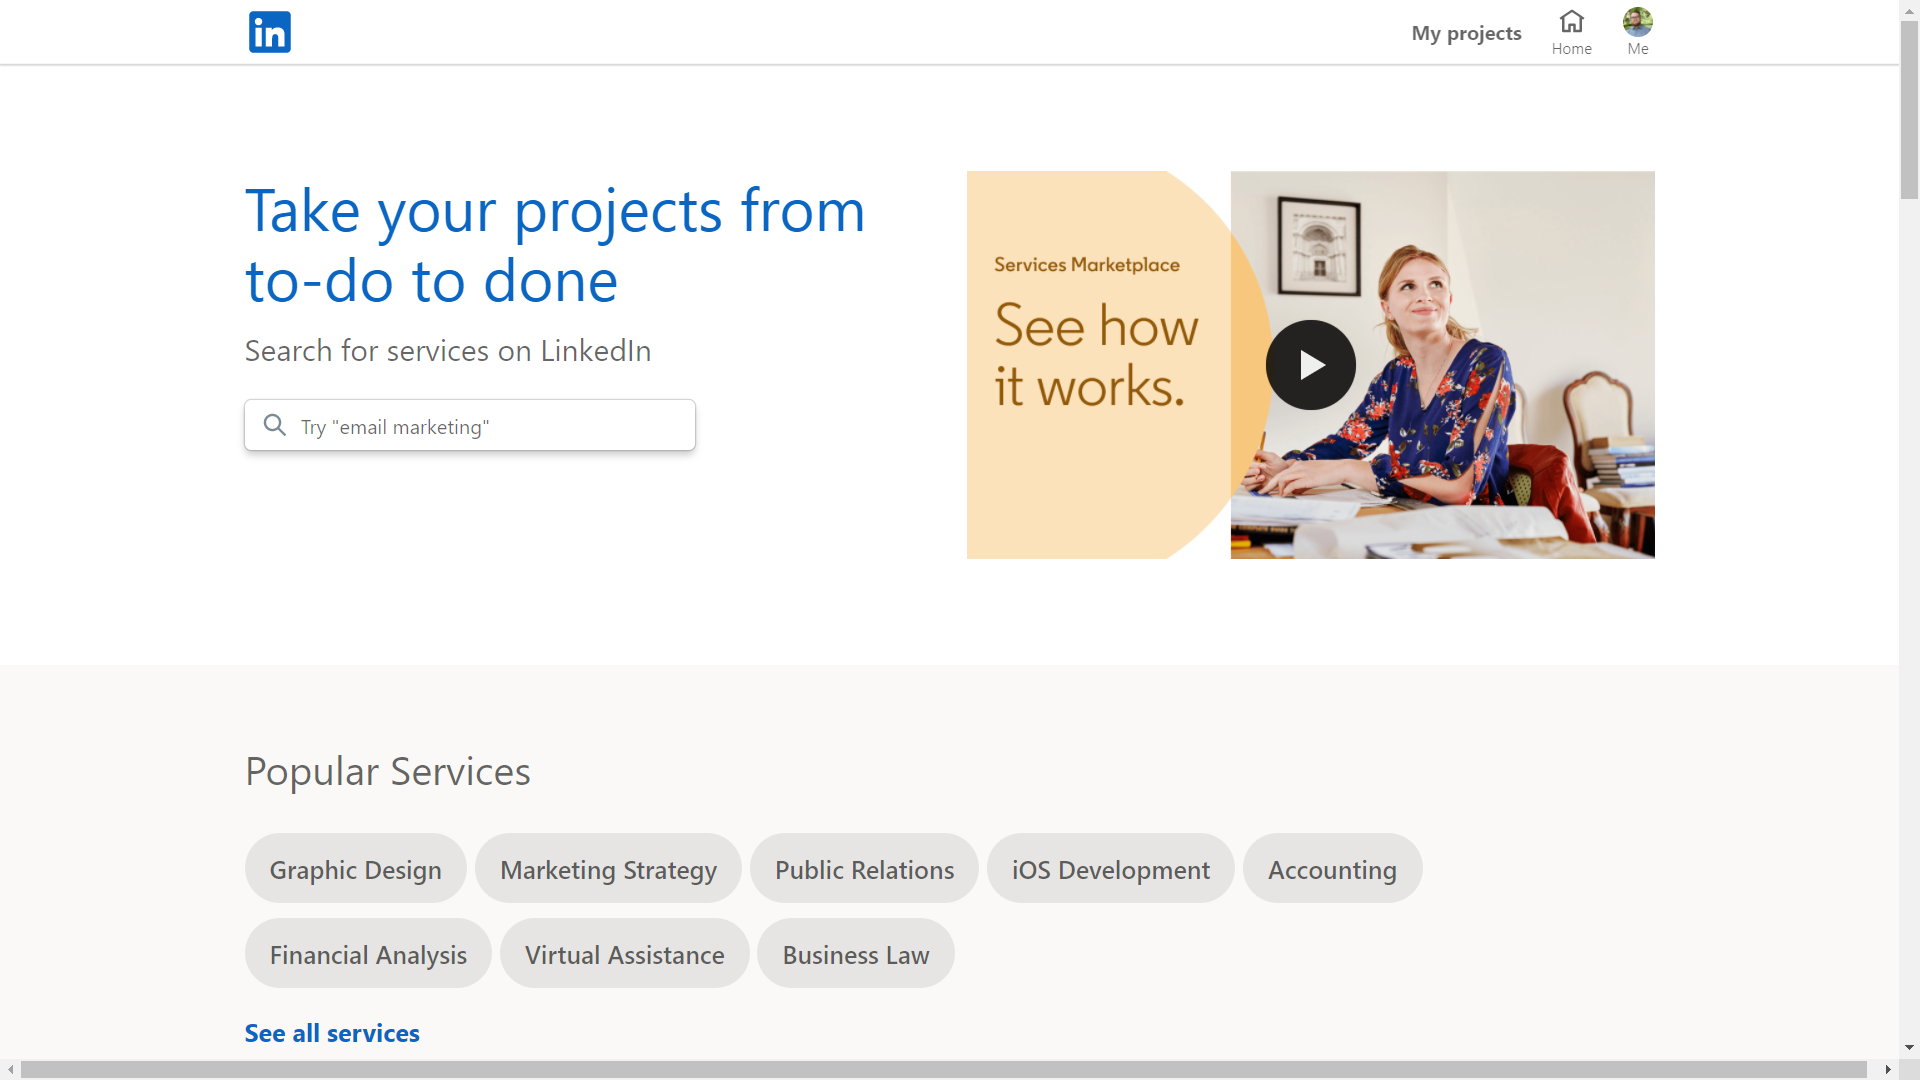The image size is (1920, 1080).
Task: Open the Business Law service pill
Action: (x=855, y=954)
